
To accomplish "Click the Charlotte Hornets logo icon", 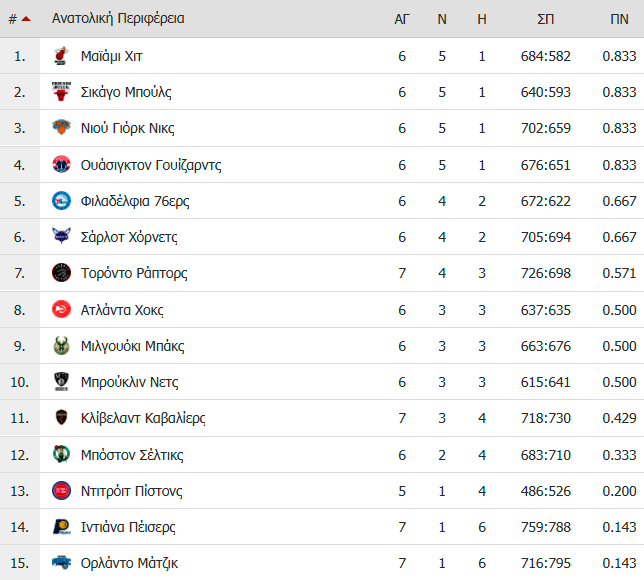I will (x=61, y=237).
